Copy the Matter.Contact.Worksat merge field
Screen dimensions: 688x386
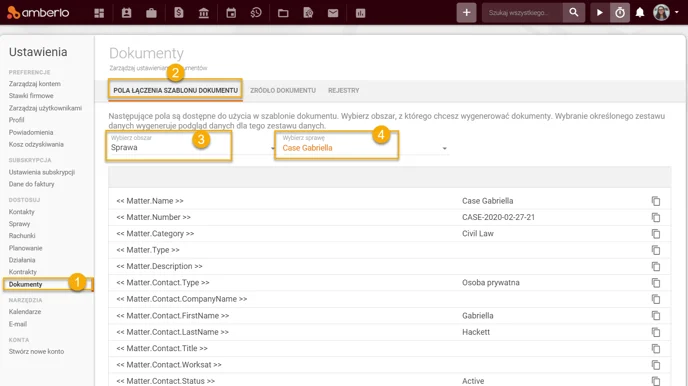click(x=656, y=365)
